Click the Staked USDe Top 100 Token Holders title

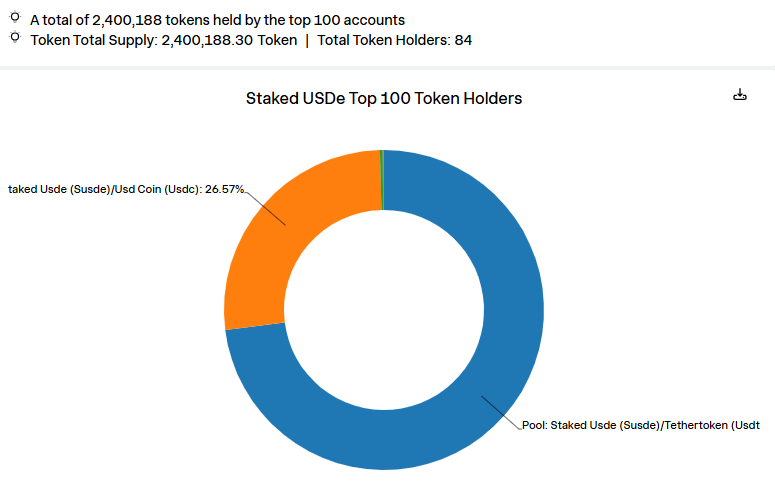click(x=384, y=99)
